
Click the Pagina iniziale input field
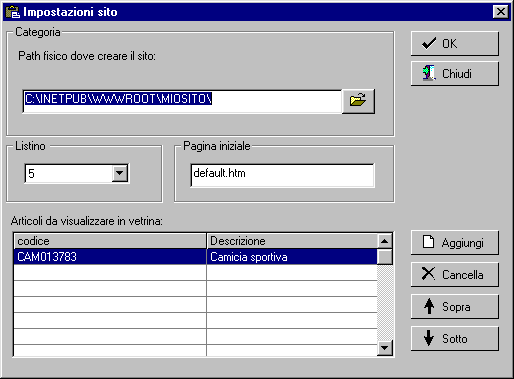(x=282, y=175)
